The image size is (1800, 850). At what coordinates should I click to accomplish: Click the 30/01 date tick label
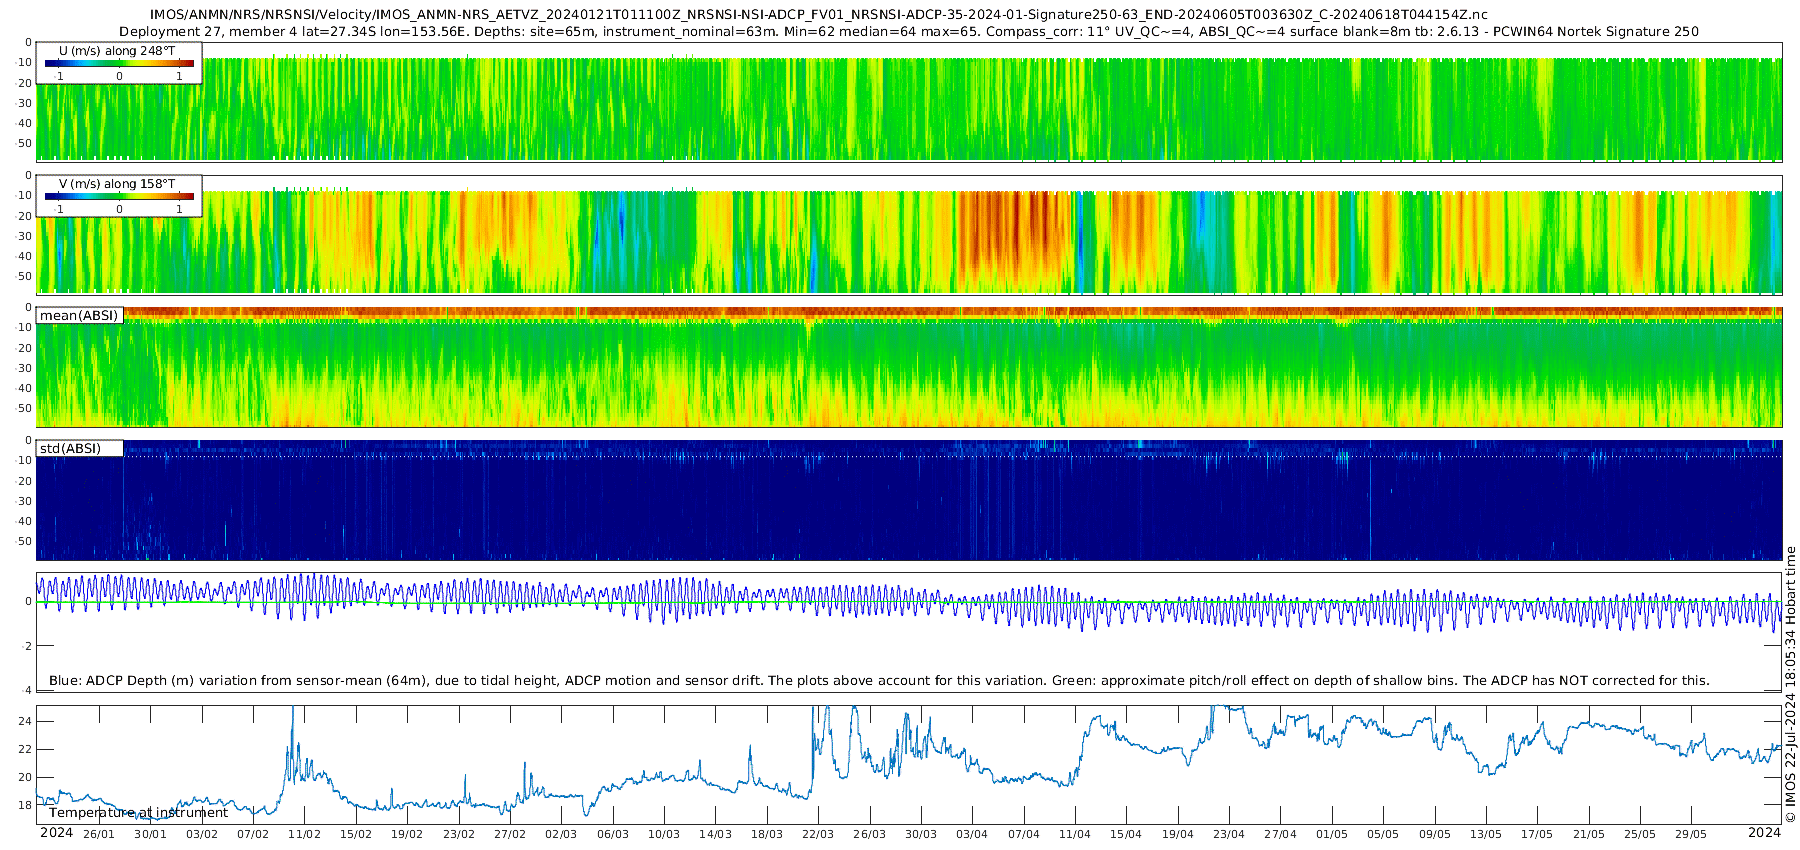coord(150,834)
